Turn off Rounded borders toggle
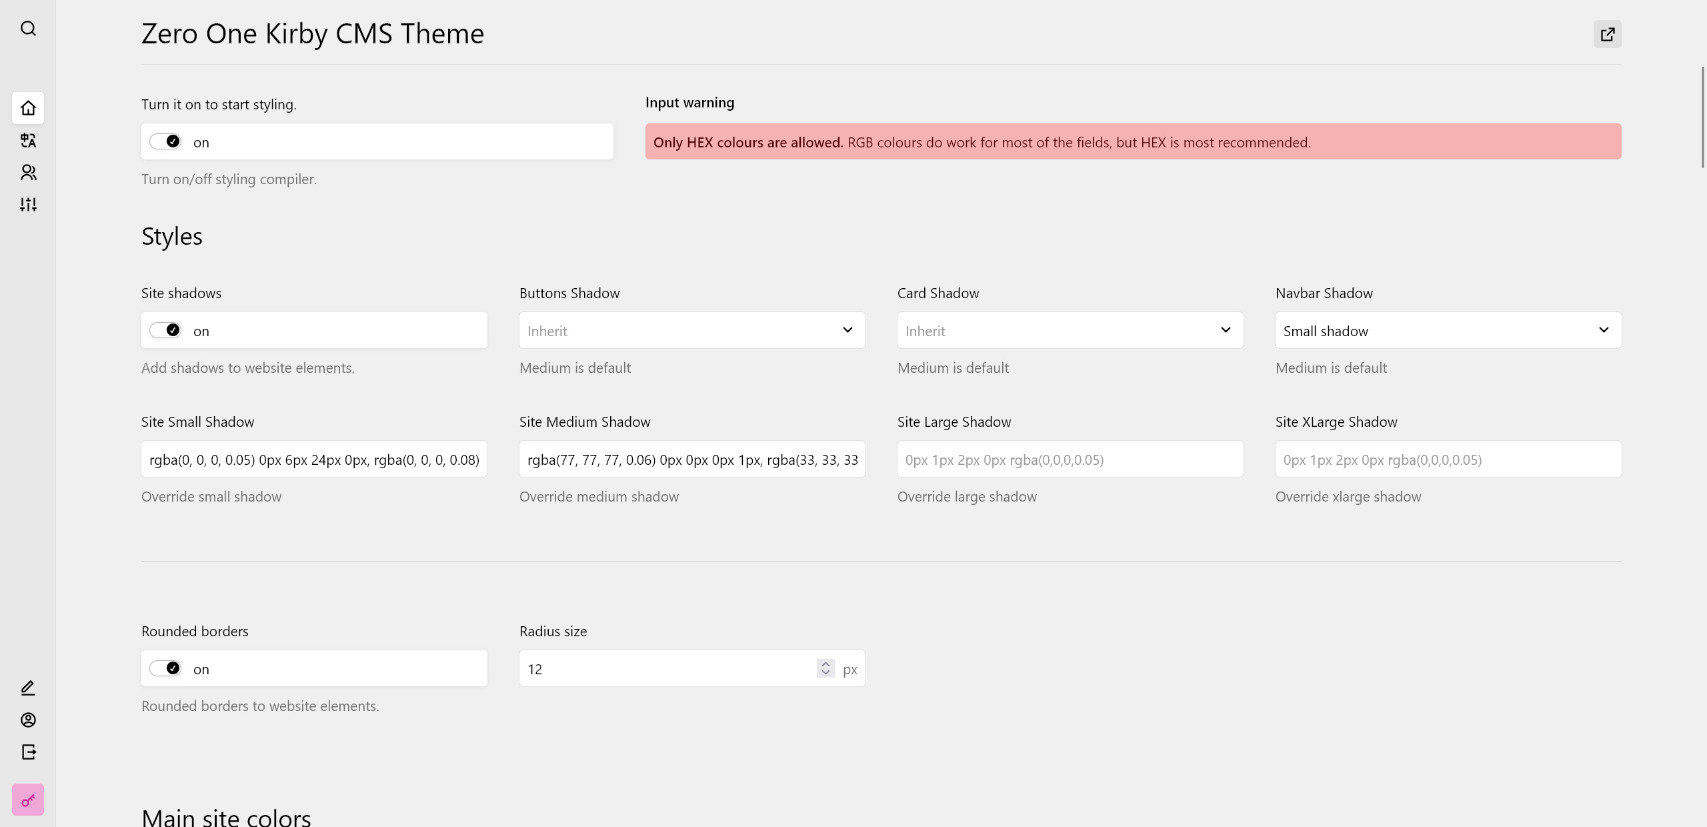Screen dimensions: 1707x827 click(x=166, y=669)
